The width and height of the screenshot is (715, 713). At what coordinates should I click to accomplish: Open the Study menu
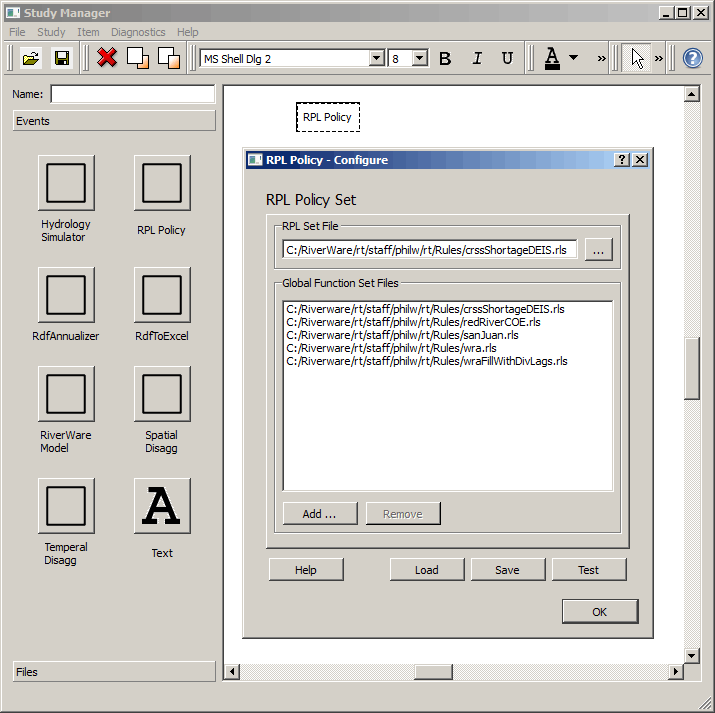click(51, 32)
